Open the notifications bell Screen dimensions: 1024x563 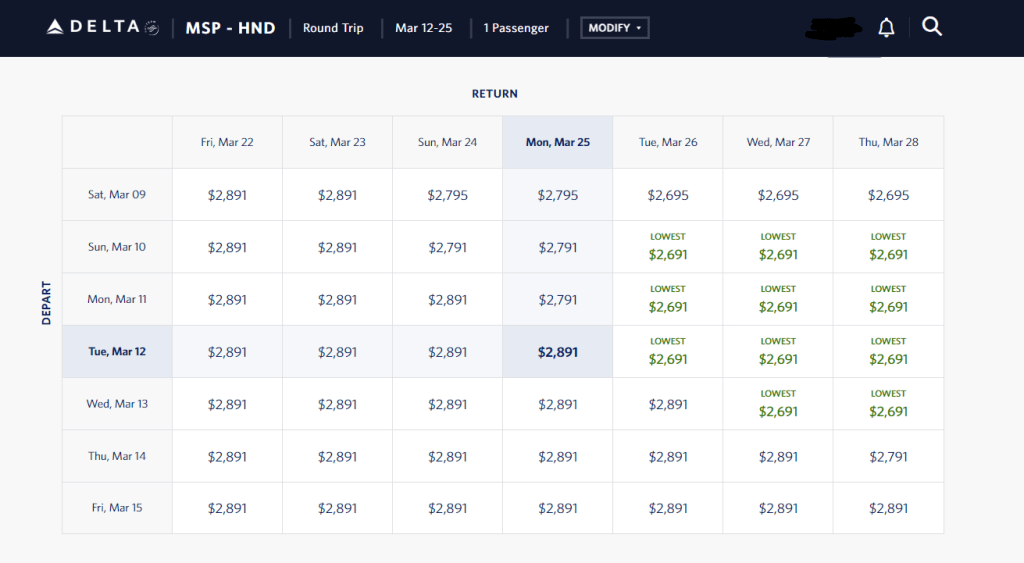coord(886,28)
